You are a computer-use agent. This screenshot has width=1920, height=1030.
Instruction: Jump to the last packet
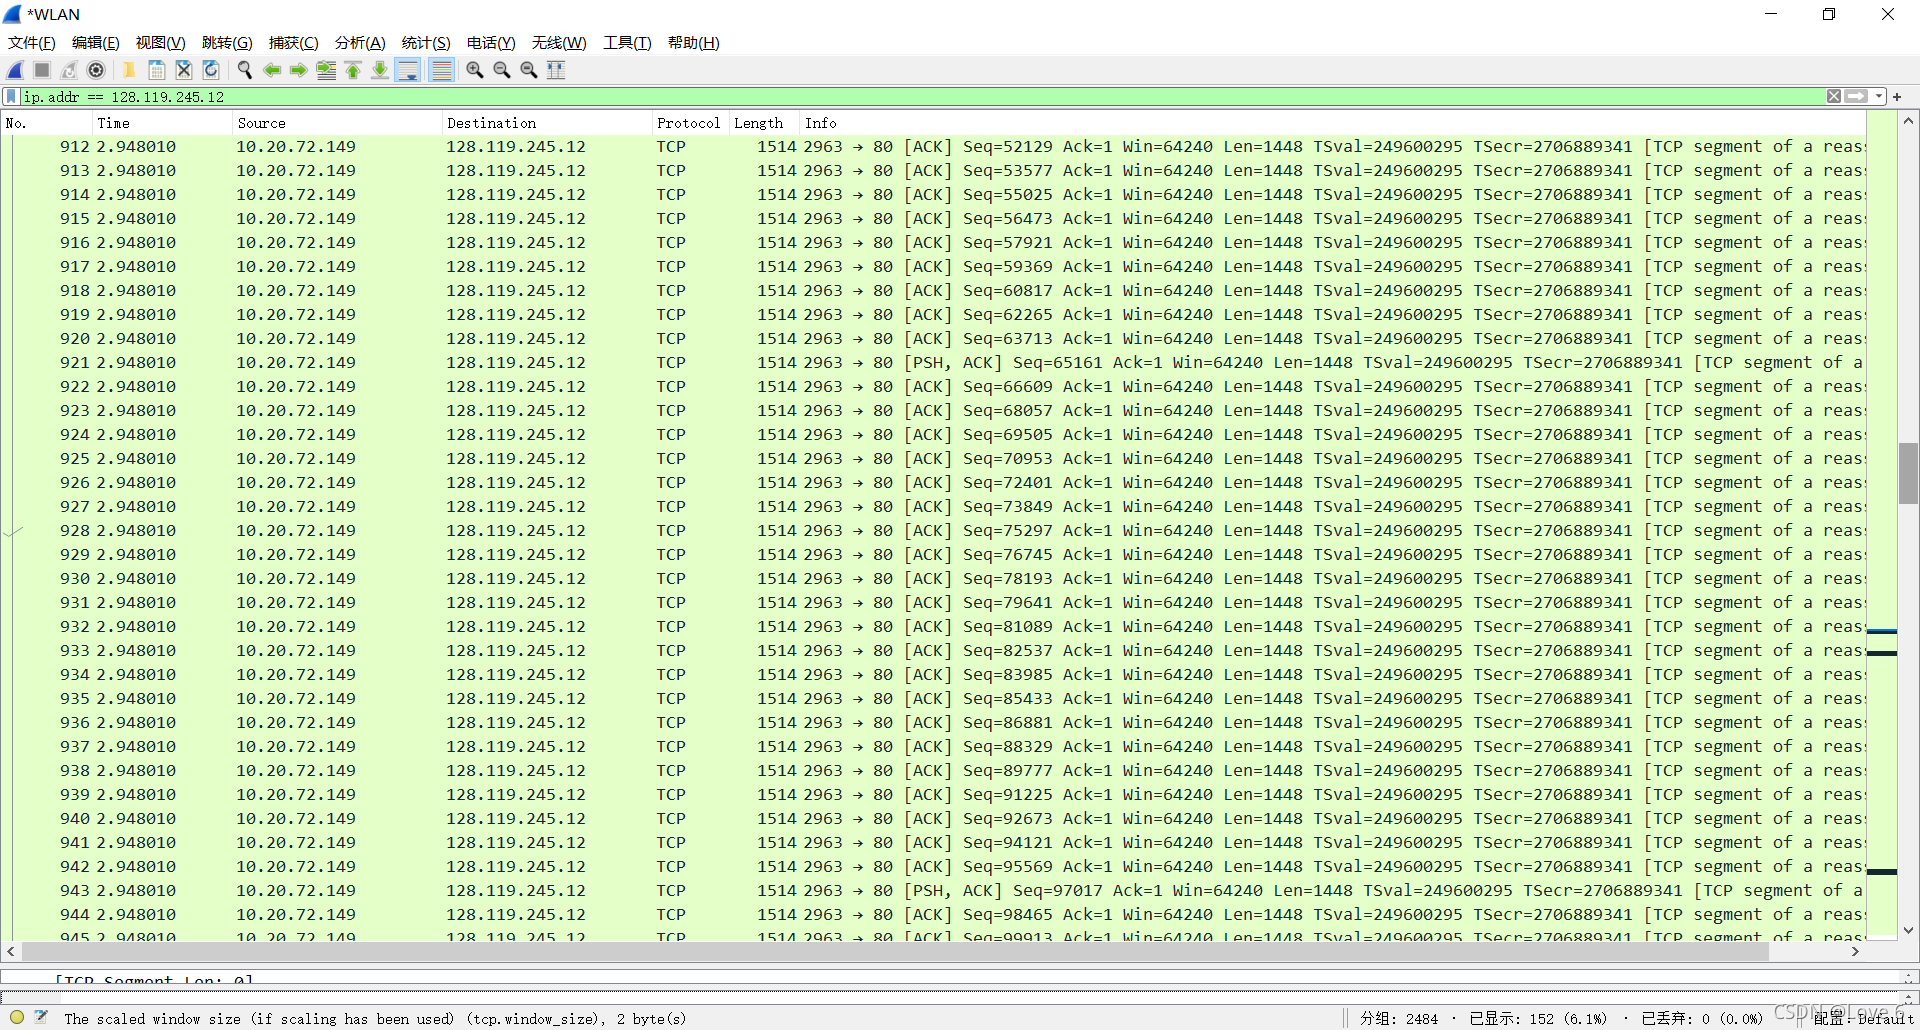380,70
